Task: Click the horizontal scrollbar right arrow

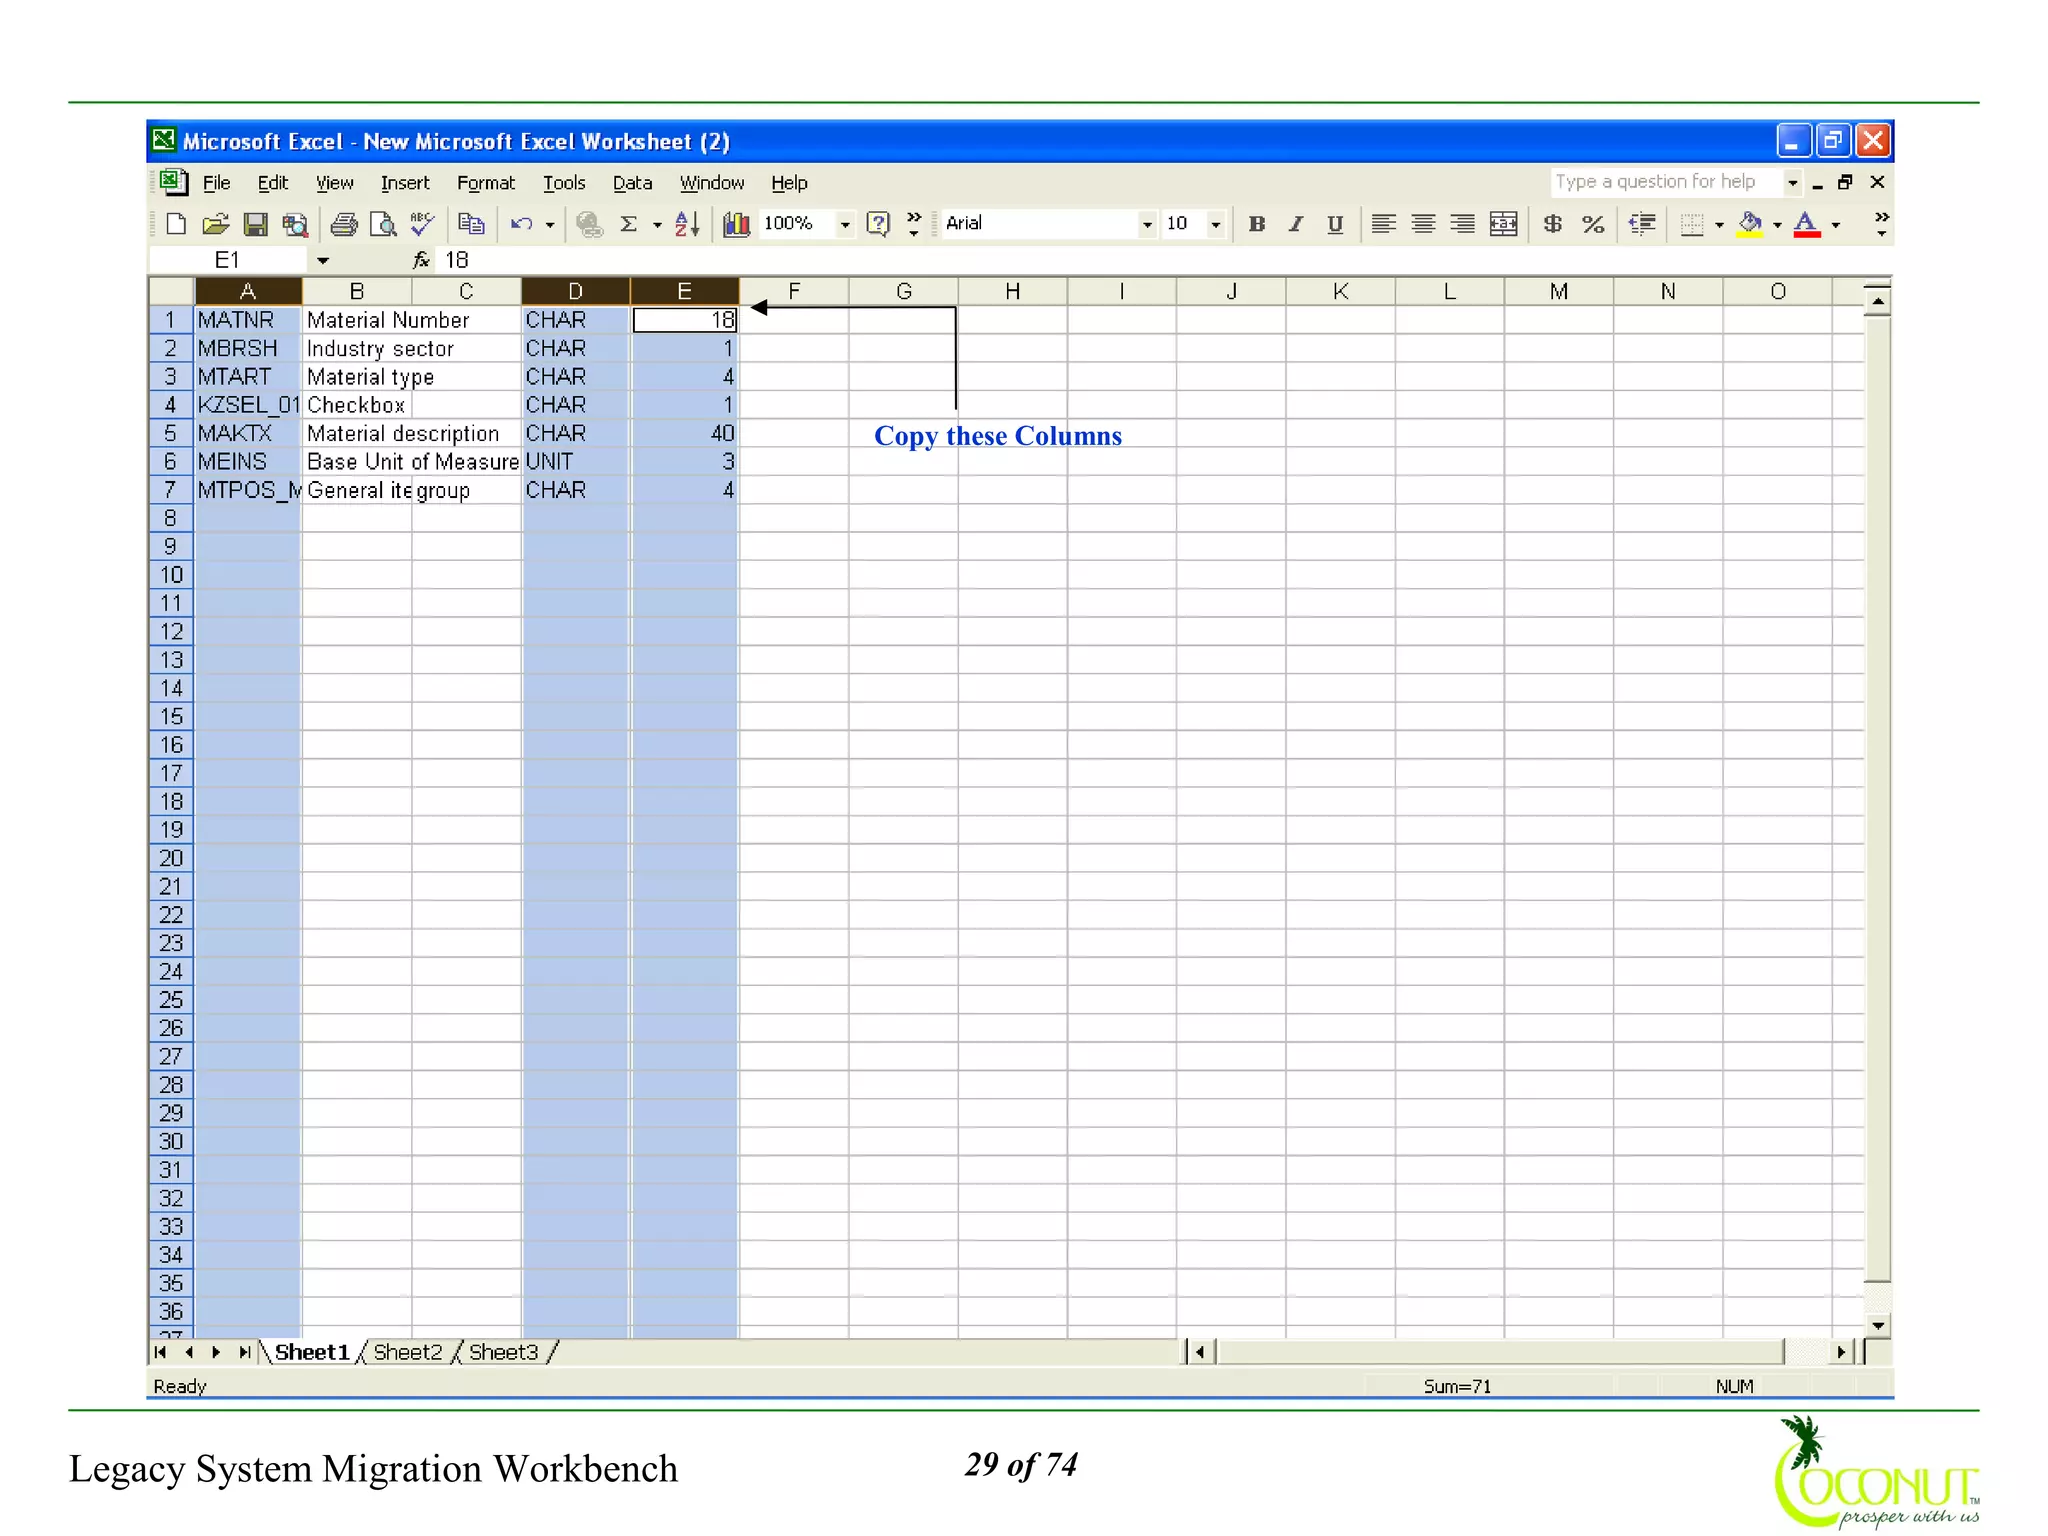Action: pyautogui.click(x=1841, y=1352)
